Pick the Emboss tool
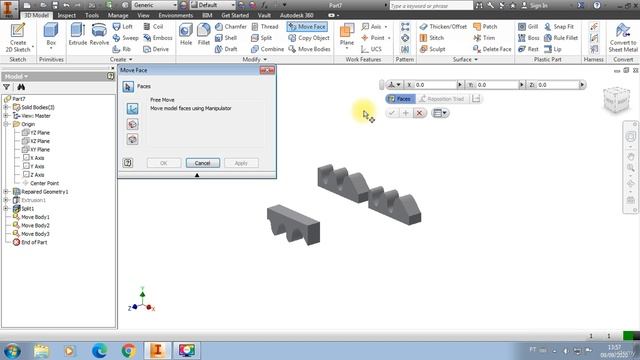 [x=158, y=38]
